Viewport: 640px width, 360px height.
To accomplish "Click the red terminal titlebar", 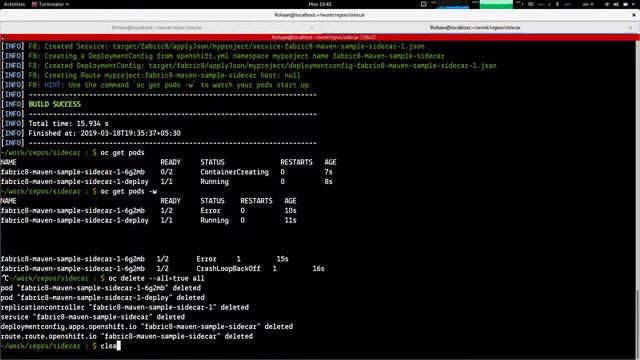I will pos(320,37).
